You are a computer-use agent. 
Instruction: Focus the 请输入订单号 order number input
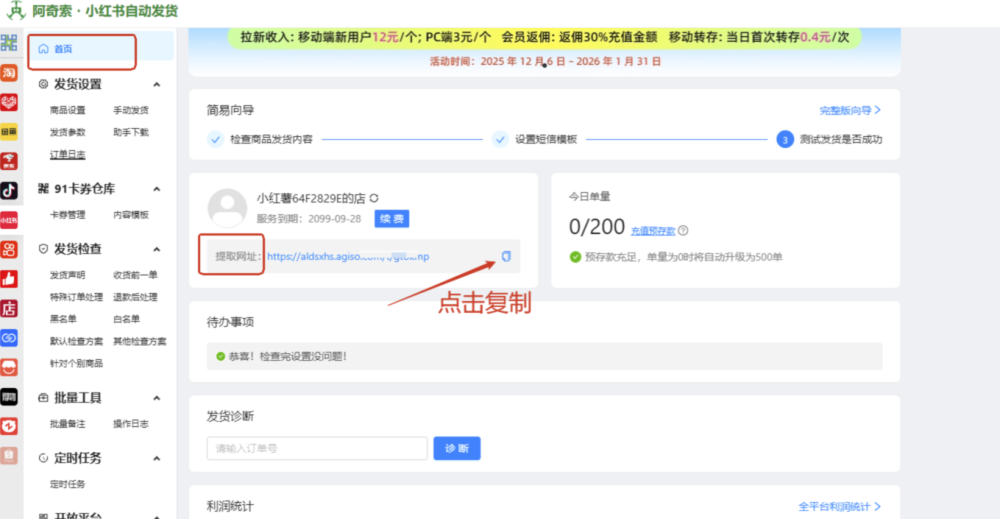tap(317, 448)
